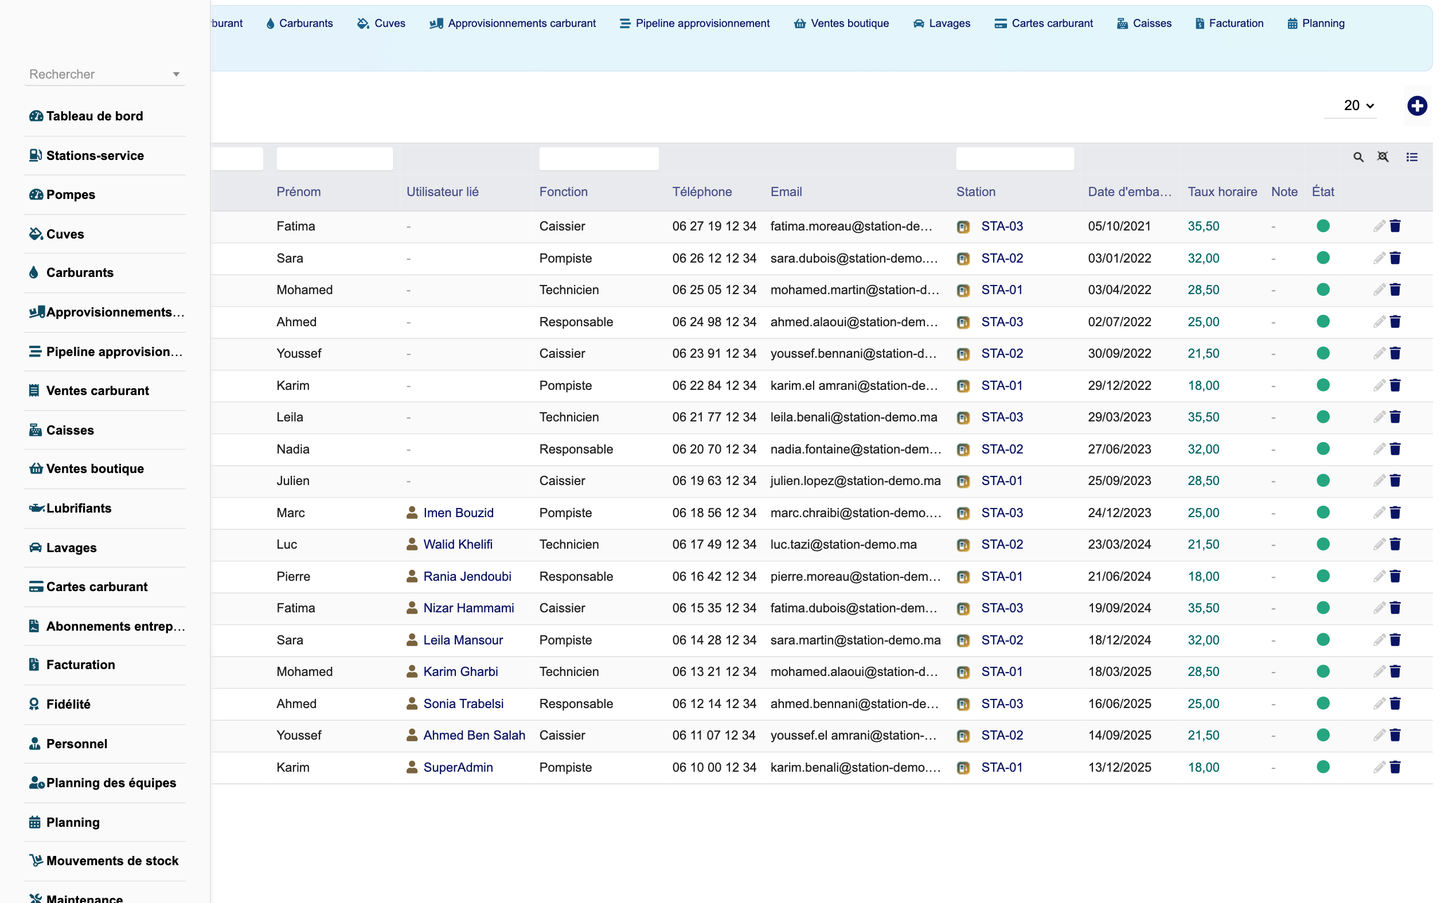This screenshot has height=903, width=1445.
Task: Sort by Fonction column header
Action: click(563, 192)
